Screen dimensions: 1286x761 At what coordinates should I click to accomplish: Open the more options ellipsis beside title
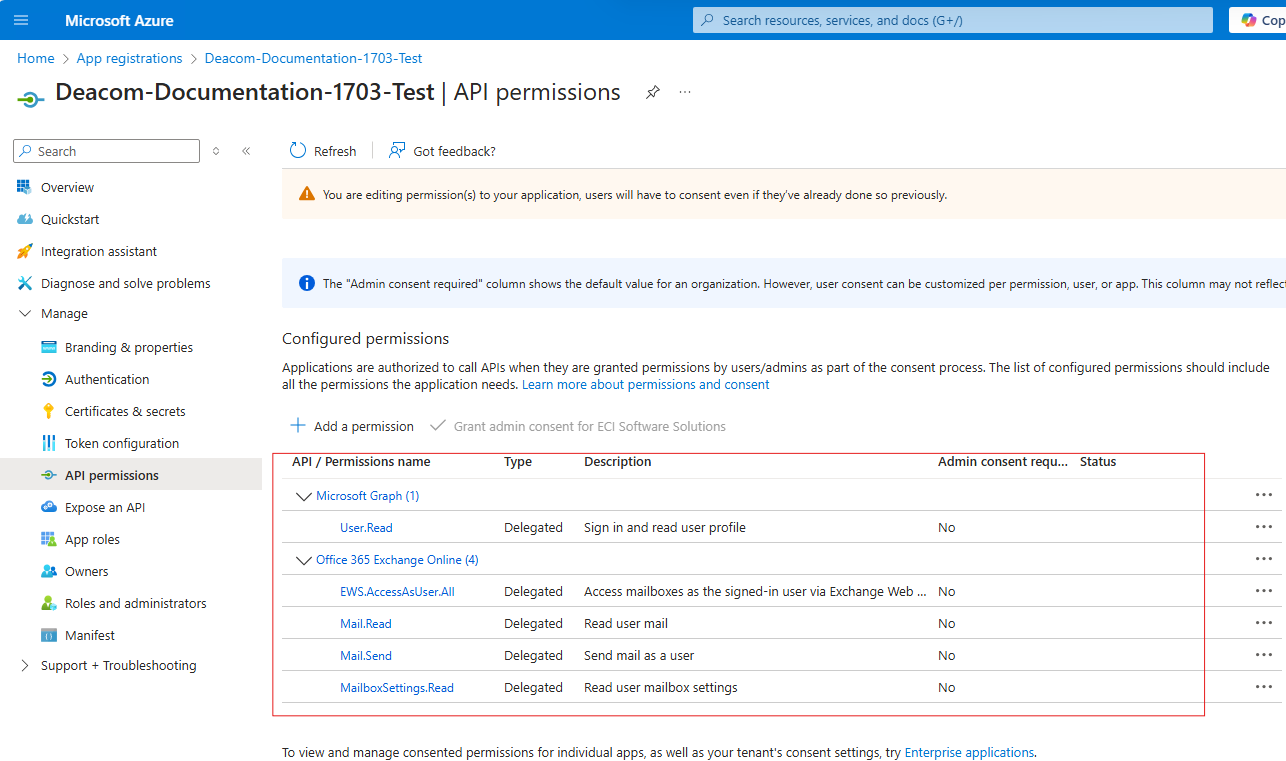pyautogui.click(x=685, y=92)
